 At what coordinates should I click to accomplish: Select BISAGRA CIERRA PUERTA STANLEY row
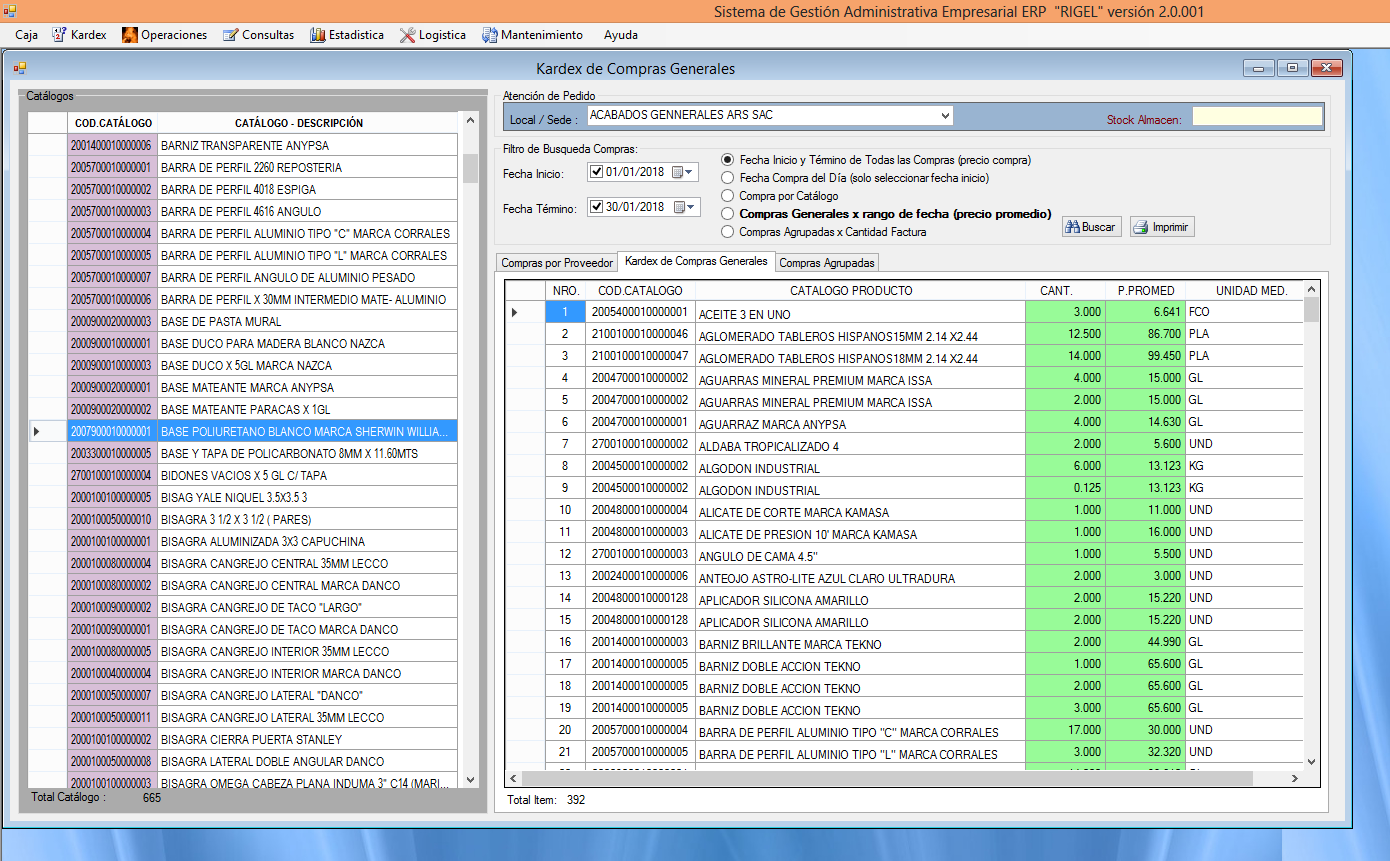(x=243, y=739)
